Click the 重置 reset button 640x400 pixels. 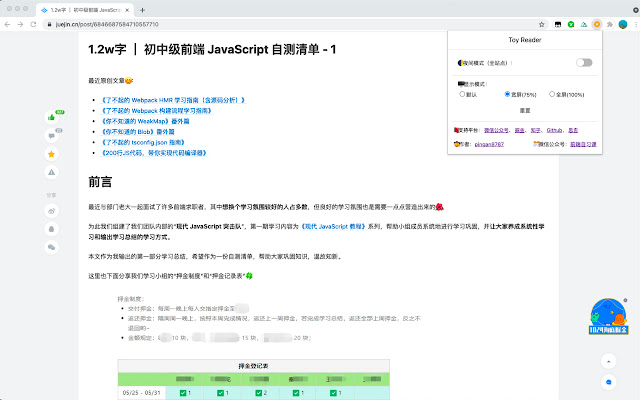tap(524, 111)
